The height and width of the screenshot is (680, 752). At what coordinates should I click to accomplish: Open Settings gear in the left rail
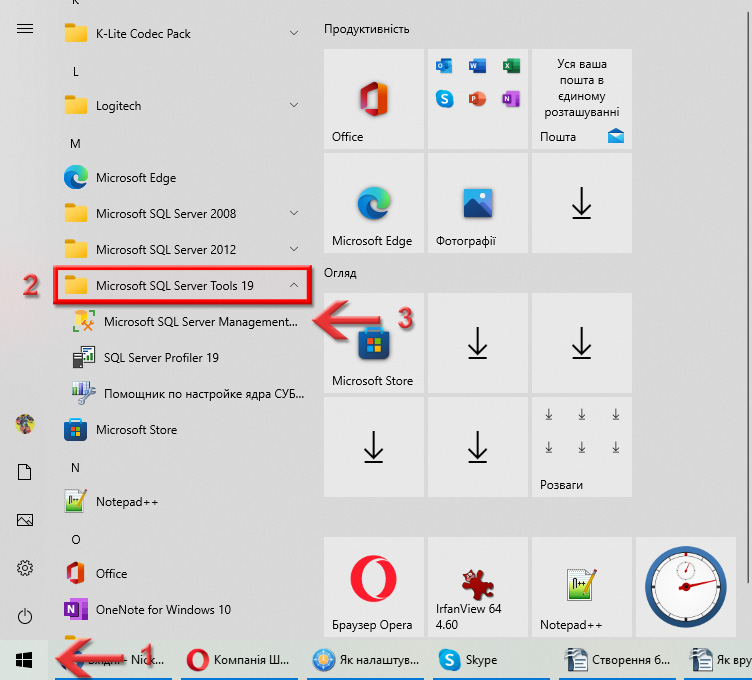click(x=25, y=568)
